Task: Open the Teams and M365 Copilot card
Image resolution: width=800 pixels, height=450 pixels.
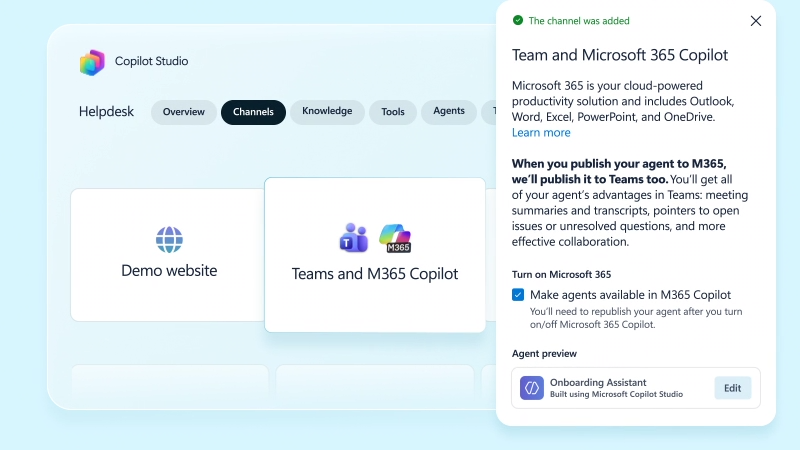Action: [375, 255]
